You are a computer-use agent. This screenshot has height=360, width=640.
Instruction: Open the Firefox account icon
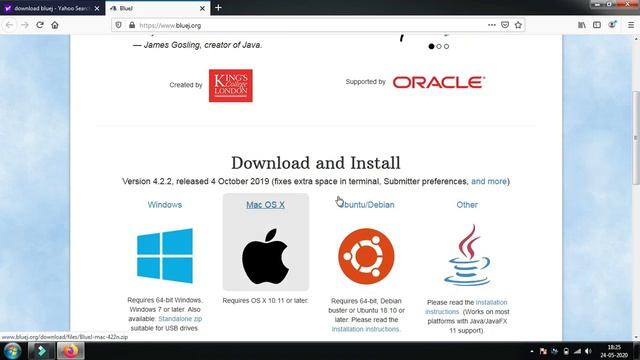(612, 25)
